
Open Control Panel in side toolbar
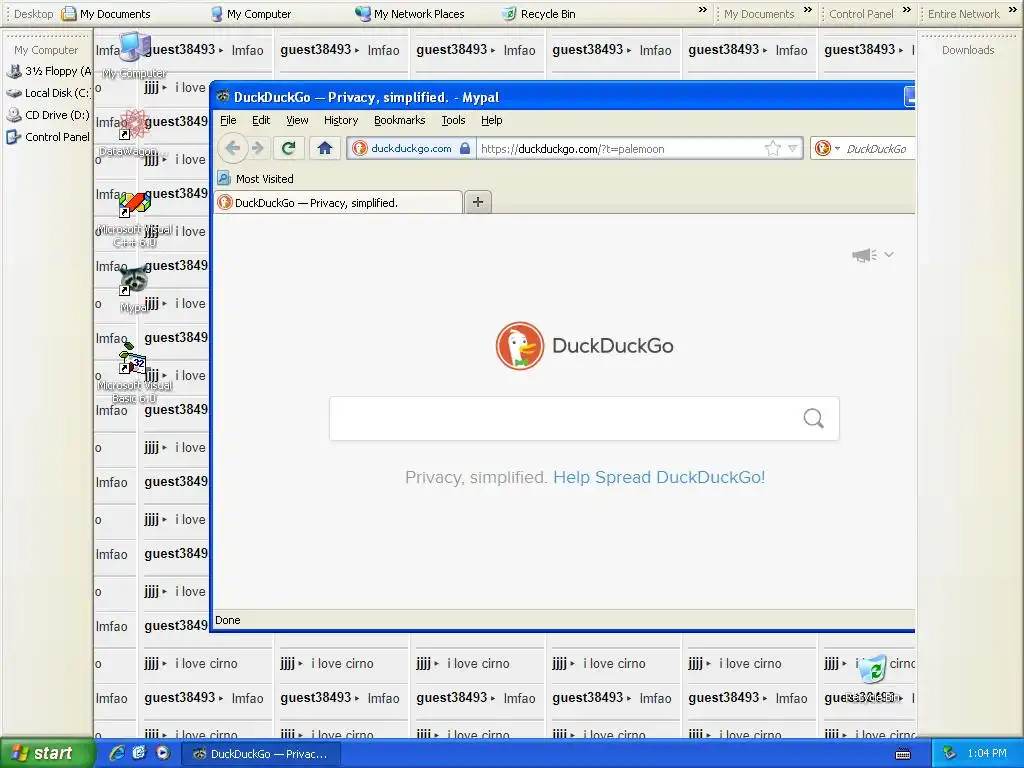(x=48, y=136)
